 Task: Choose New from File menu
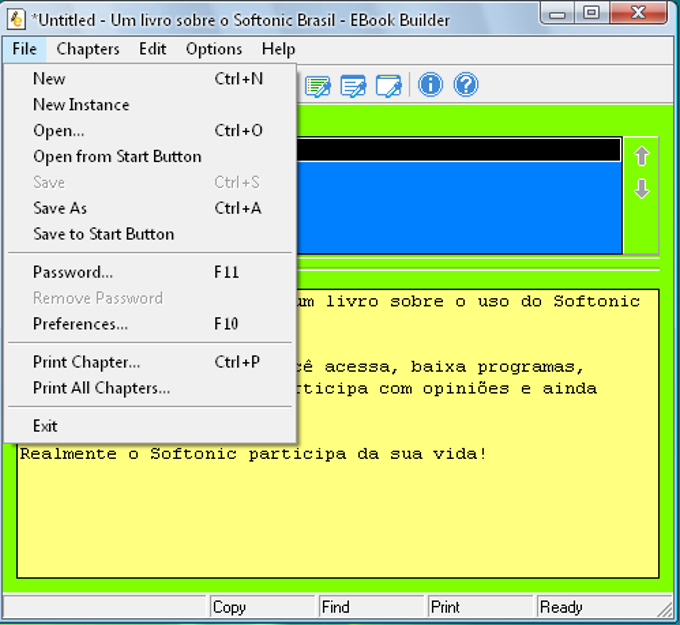pos(150,79)
